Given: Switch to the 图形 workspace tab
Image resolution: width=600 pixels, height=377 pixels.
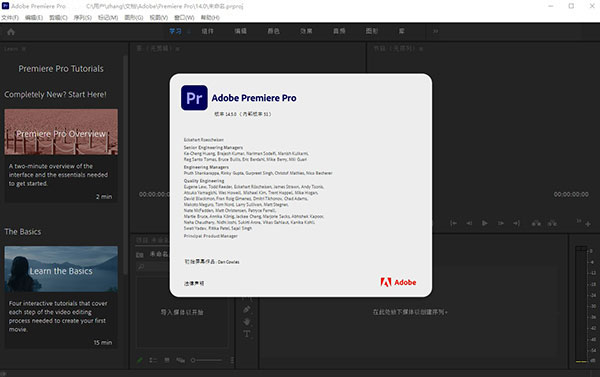Looking at the screenshot, I should point(372,31).
